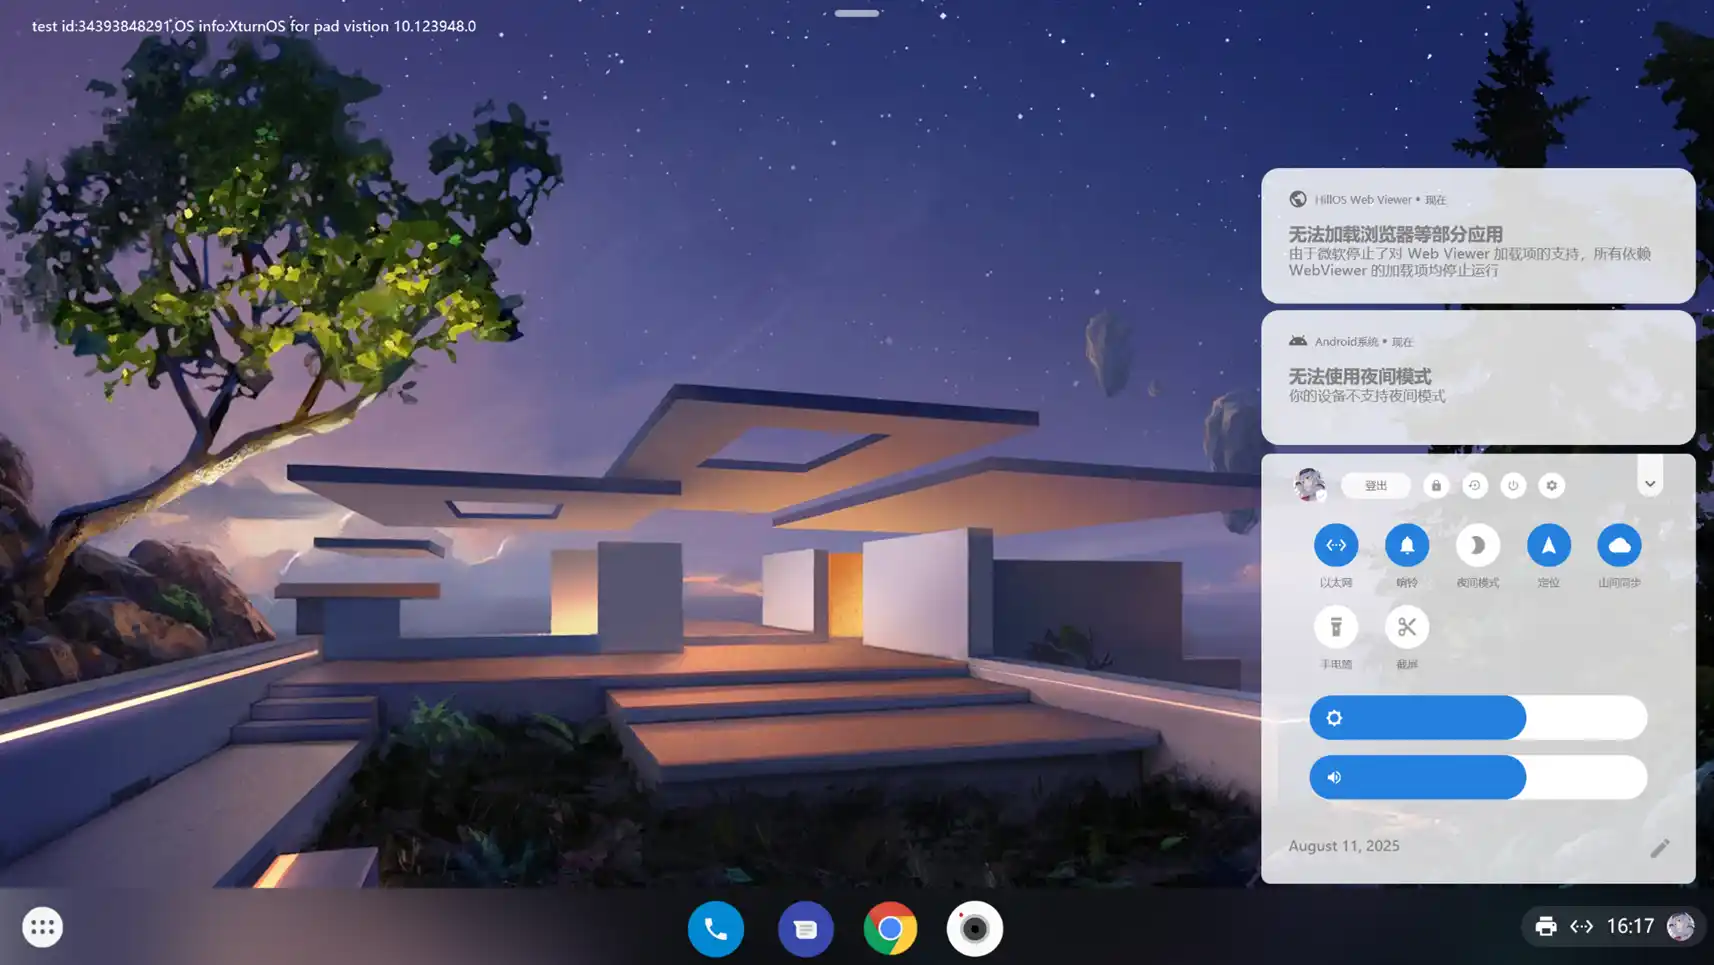Collapse quick settings with the chevron arrow
Image resolution: width=1714 pixels, height=965 pixels.
pyautogui.click(x=1649, y=484)
